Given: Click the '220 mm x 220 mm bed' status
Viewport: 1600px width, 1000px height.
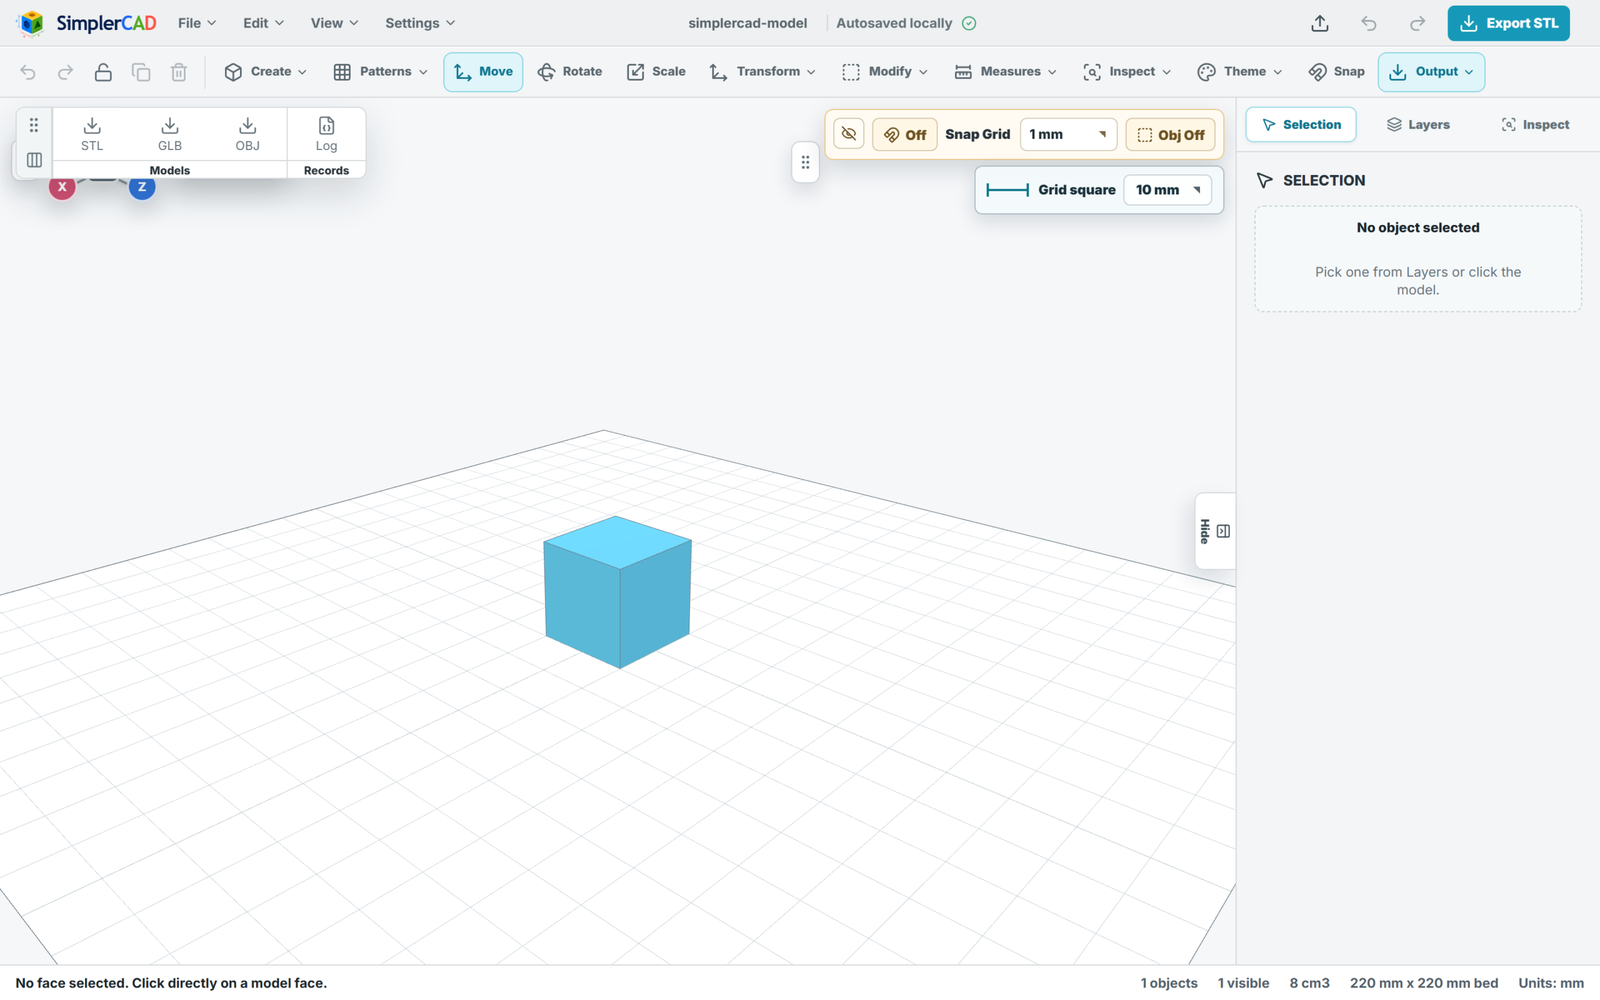Looking at the screenshot, I should click(x=1424, y=983).
